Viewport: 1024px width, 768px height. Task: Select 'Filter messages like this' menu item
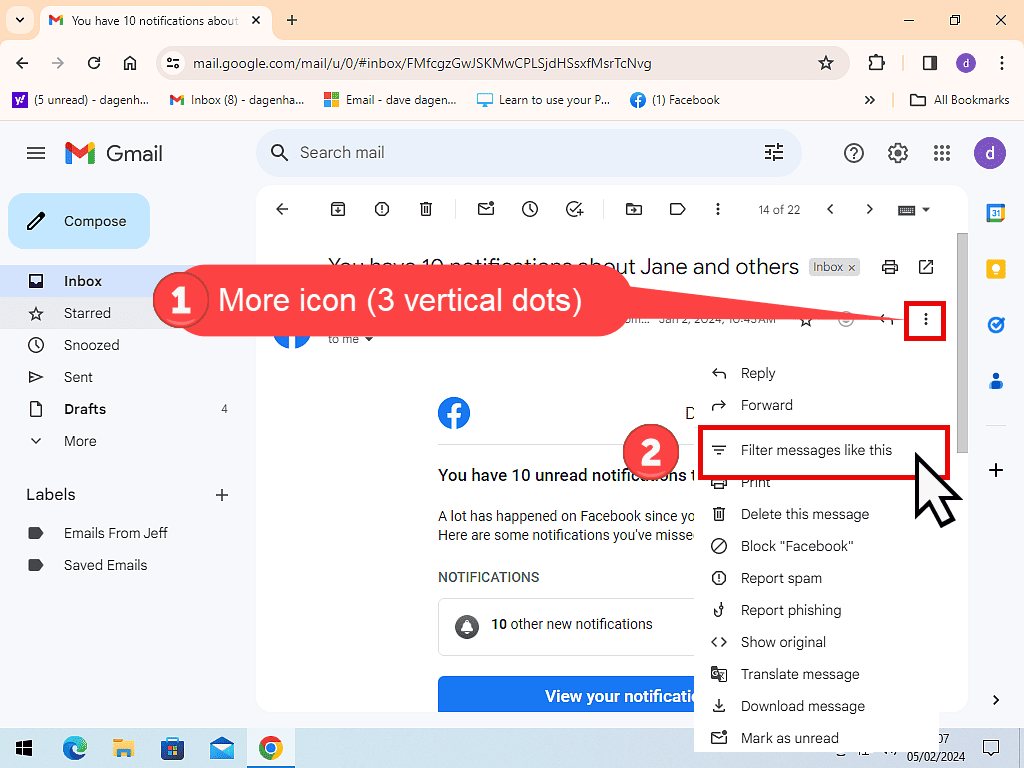point(816,450)
